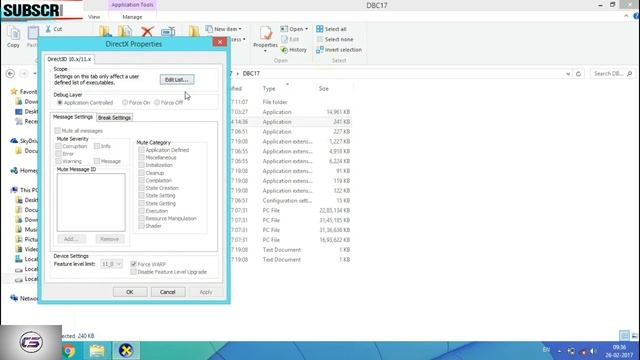
Task: Close the DirectX Properties dialog
Action: (x=220, y=42)
